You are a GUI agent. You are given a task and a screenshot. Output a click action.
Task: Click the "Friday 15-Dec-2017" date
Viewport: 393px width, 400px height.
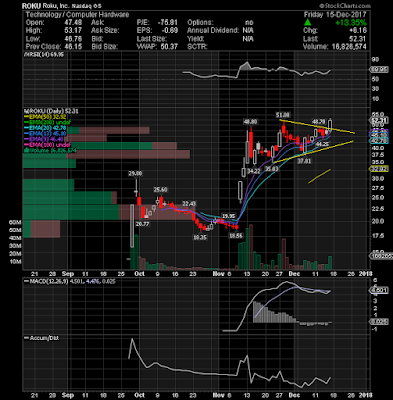pyautogui.click(x=335, y=15)
